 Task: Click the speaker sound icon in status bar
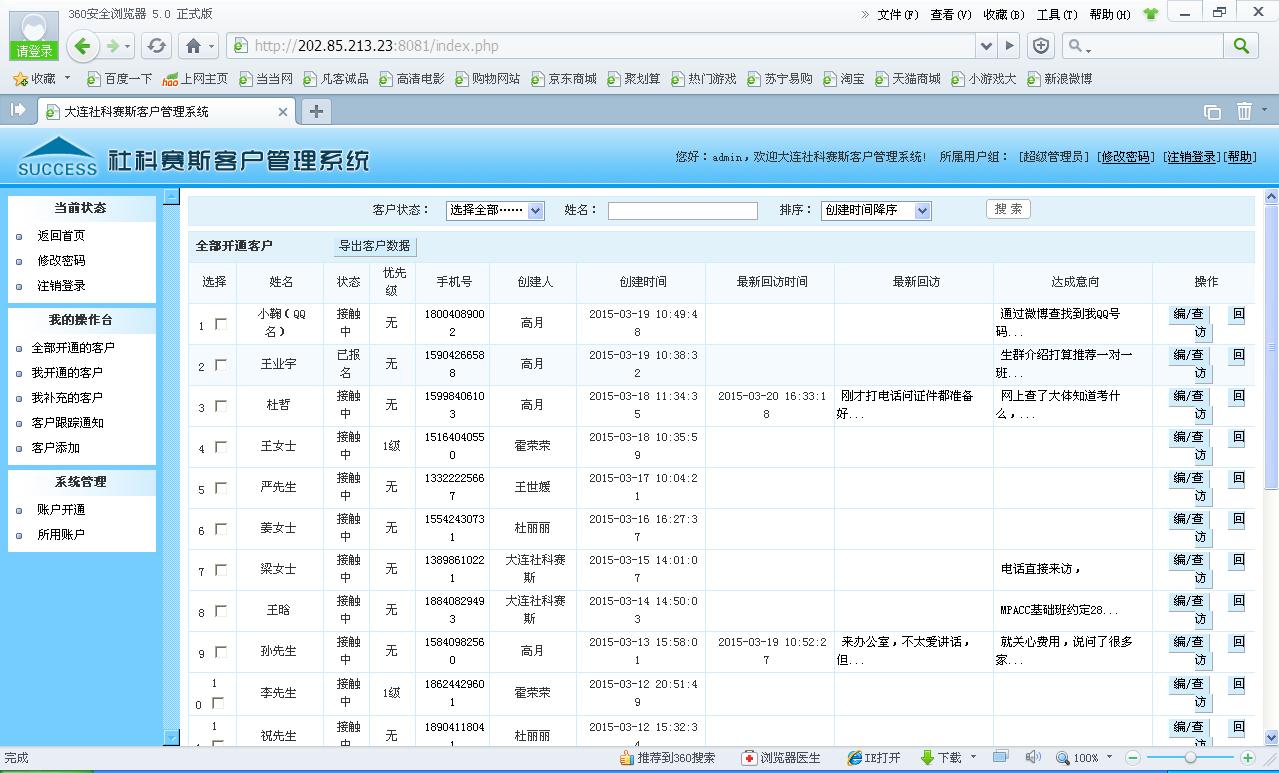[x=1033, y=757]
